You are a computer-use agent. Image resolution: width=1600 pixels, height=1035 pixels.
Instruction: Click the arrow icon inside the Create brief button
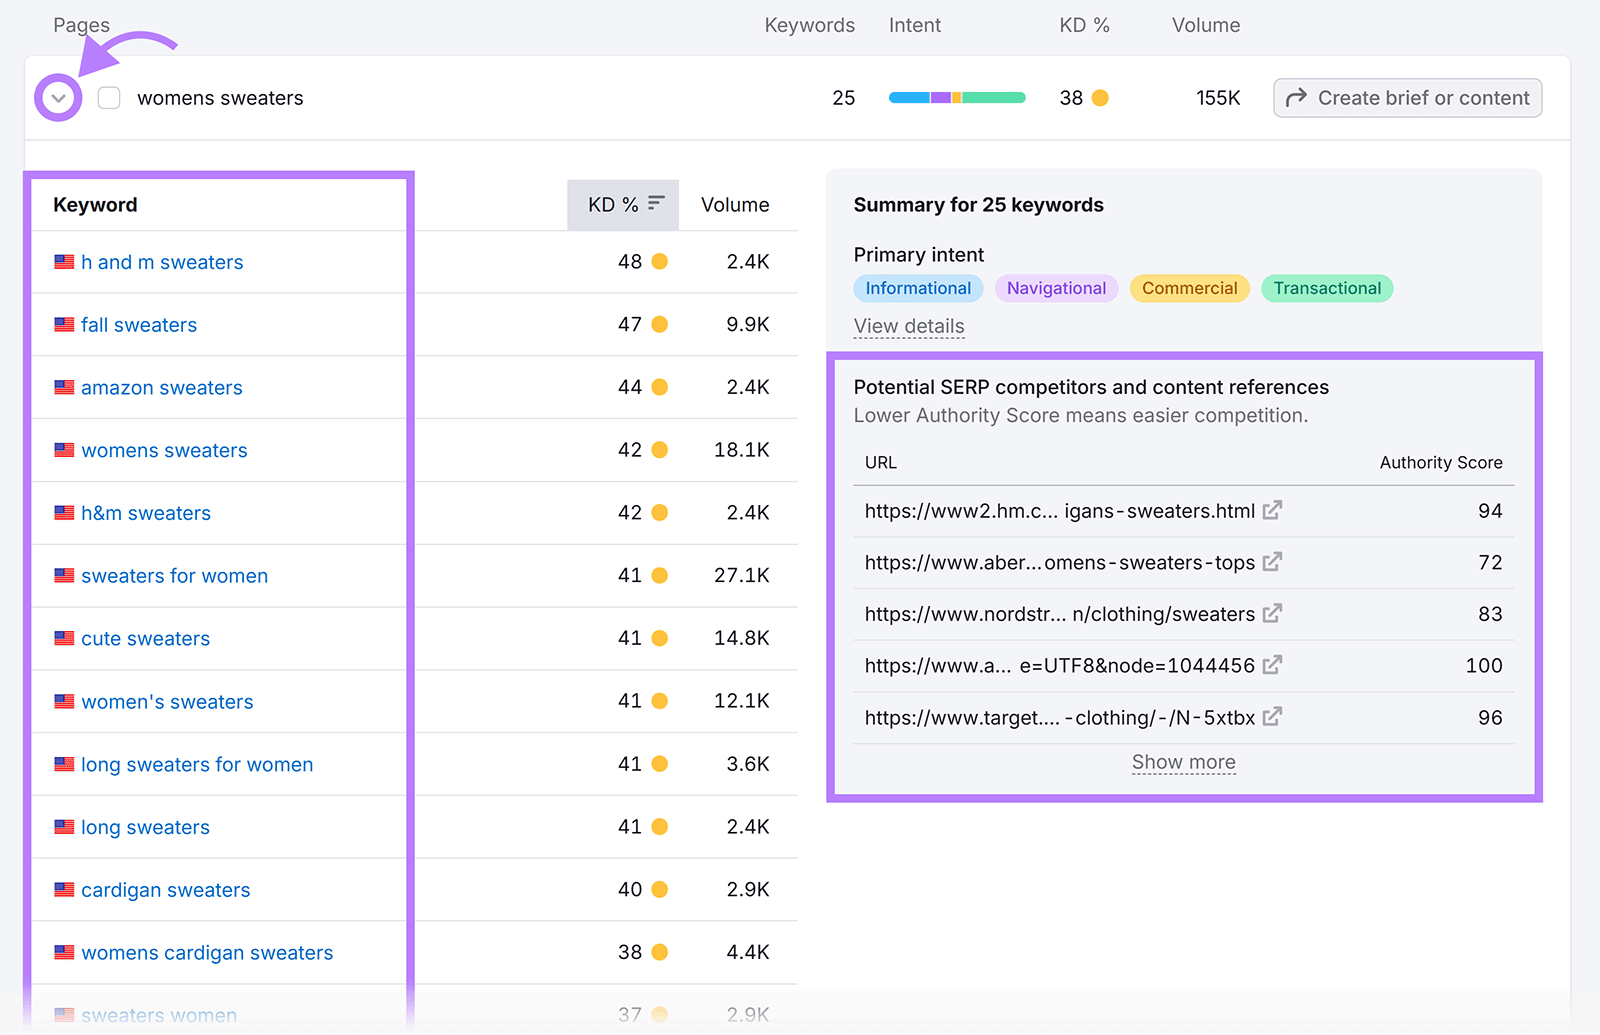coord(1297,97)
